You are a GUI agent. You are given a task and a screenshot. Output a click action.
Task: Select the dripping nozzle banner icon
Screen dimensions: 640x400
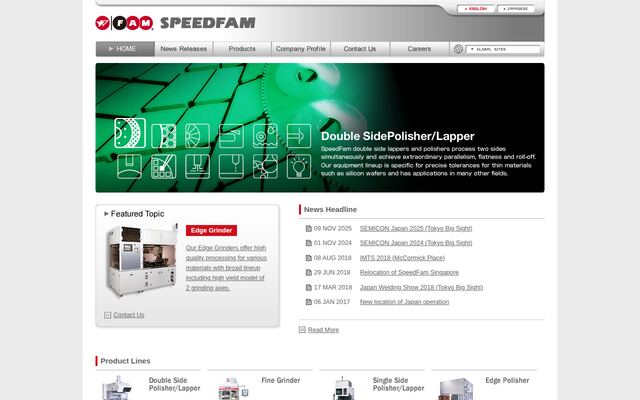pyautogui.click(x=231, y=166)
